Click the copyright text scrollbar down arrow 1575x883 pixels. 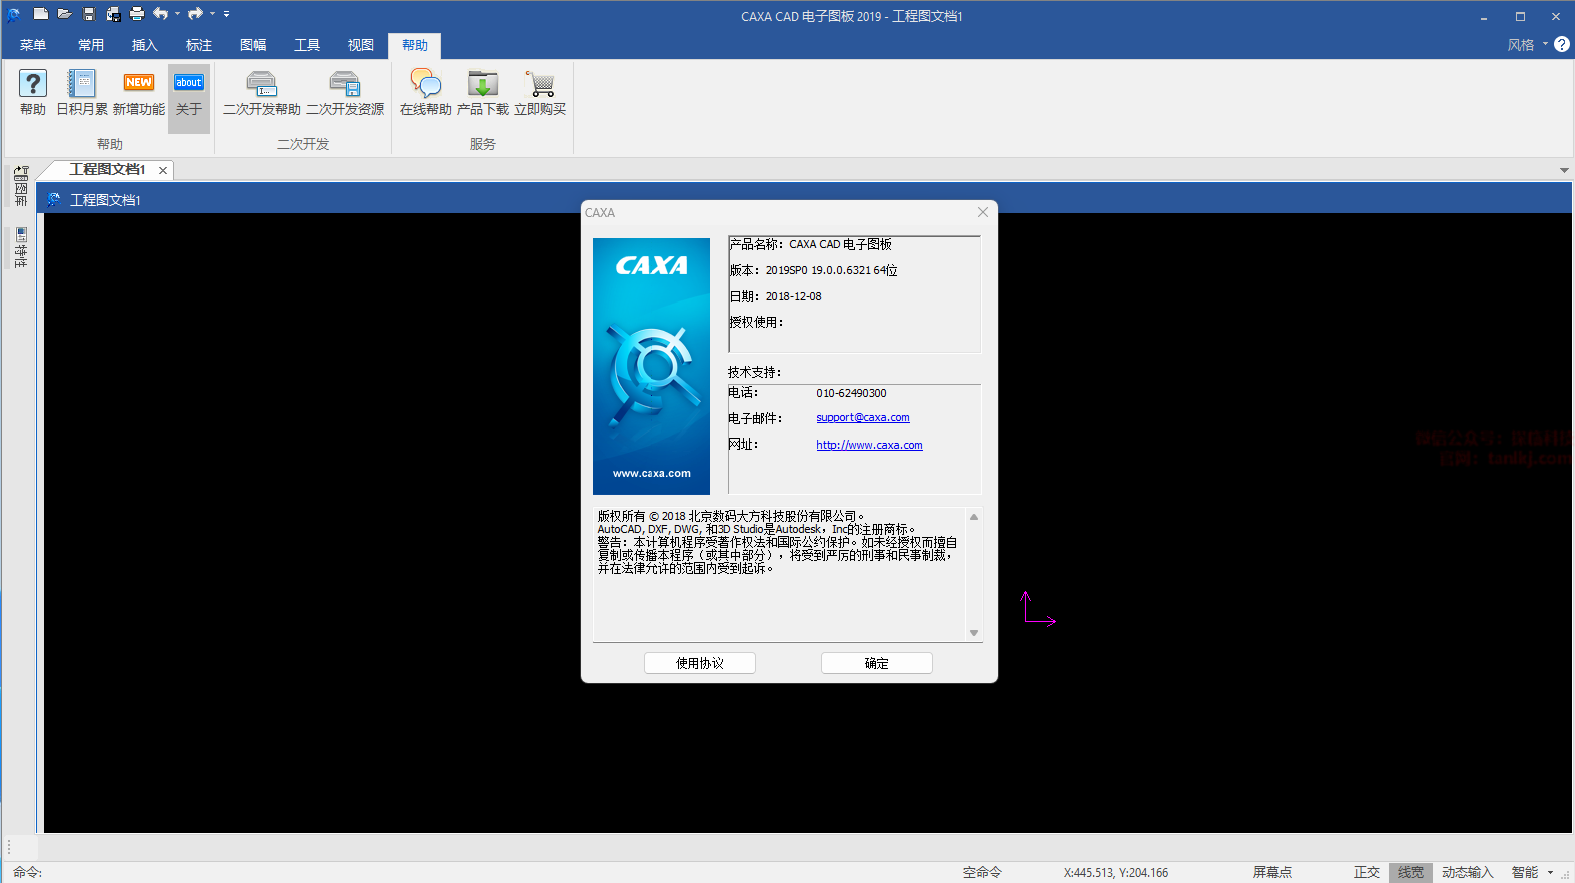974,632
